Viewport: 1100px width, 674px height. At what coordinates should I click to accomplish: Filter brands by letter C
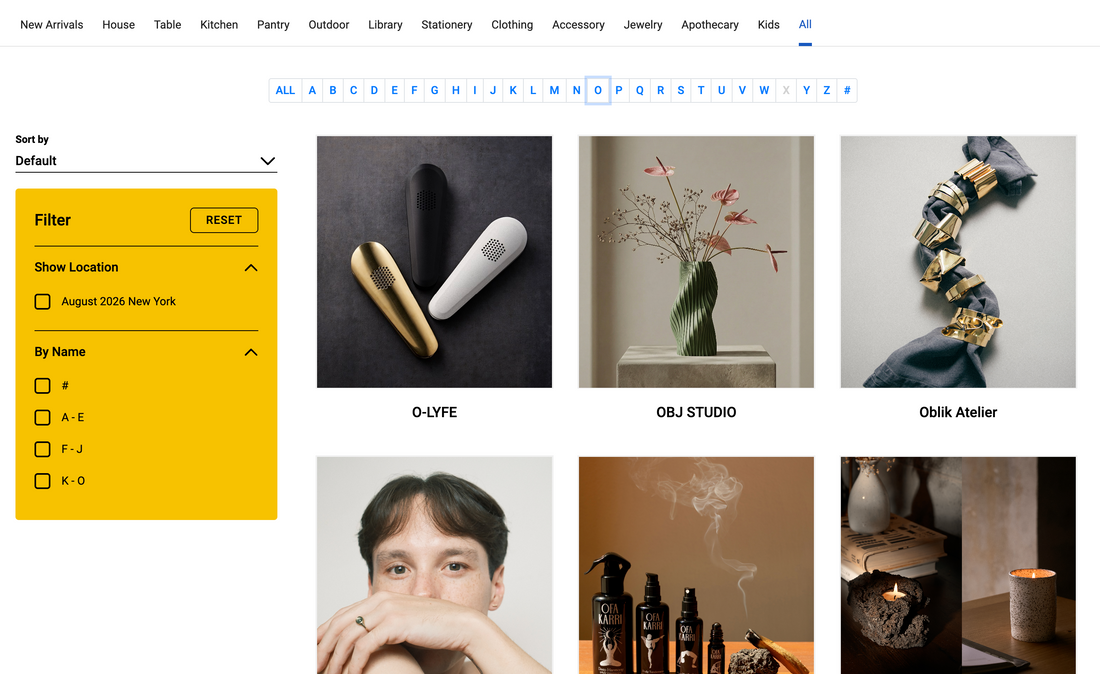[x=354, y=90]
